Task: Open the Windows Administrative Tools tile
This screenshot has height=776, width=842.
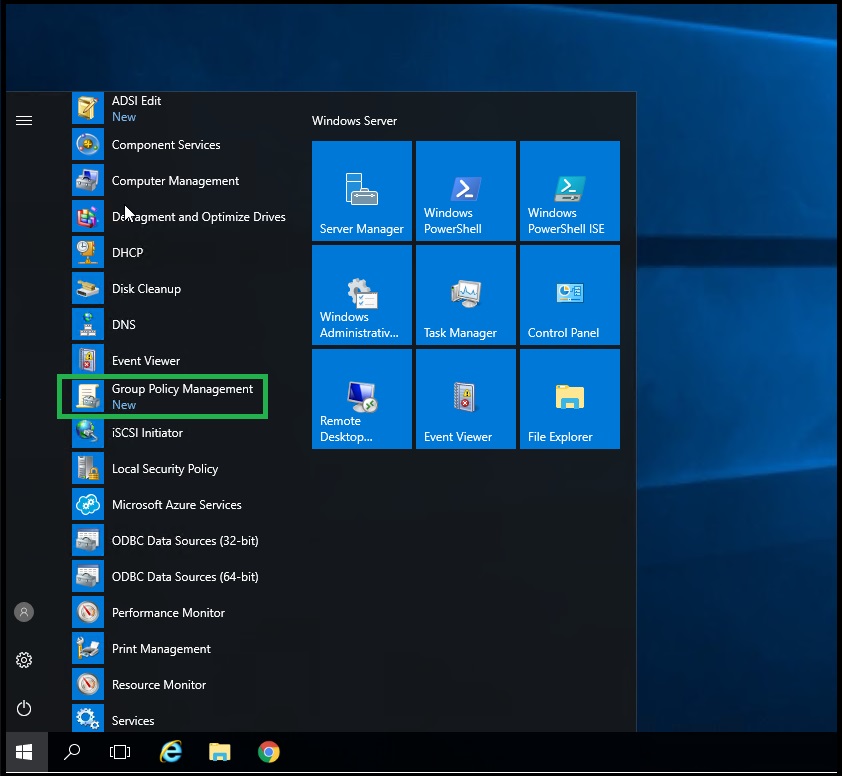Action: coord(361,295)
